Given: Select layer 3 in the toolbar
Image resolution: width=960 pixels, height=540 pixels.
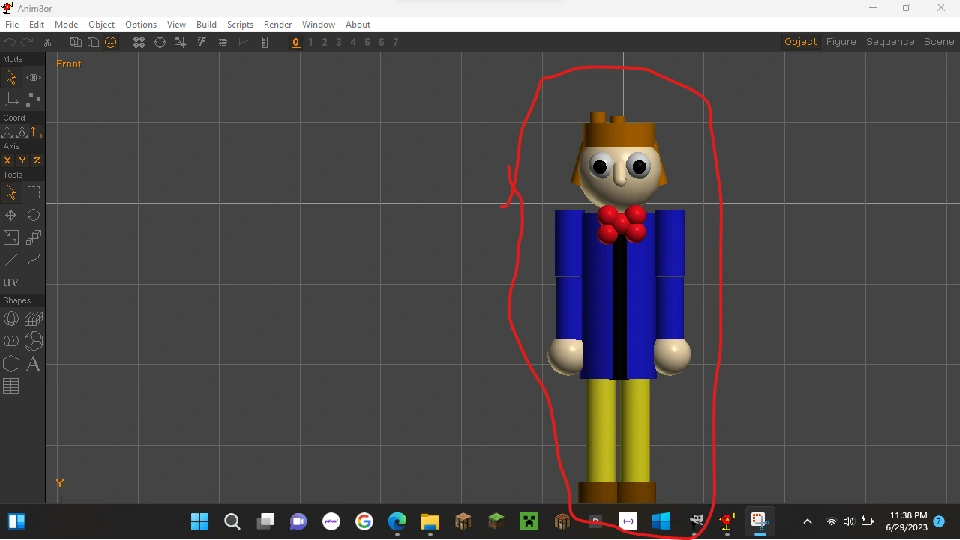Looking at the screenshot, I should 339,42.
